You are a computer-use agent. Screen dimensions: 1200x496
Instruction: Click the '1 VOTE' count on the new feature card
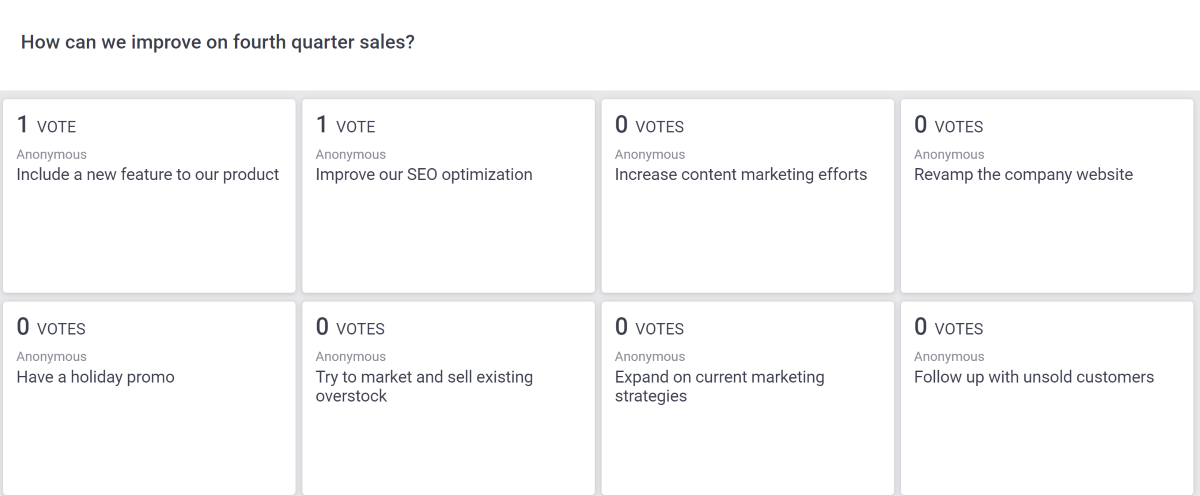point(46,126)
